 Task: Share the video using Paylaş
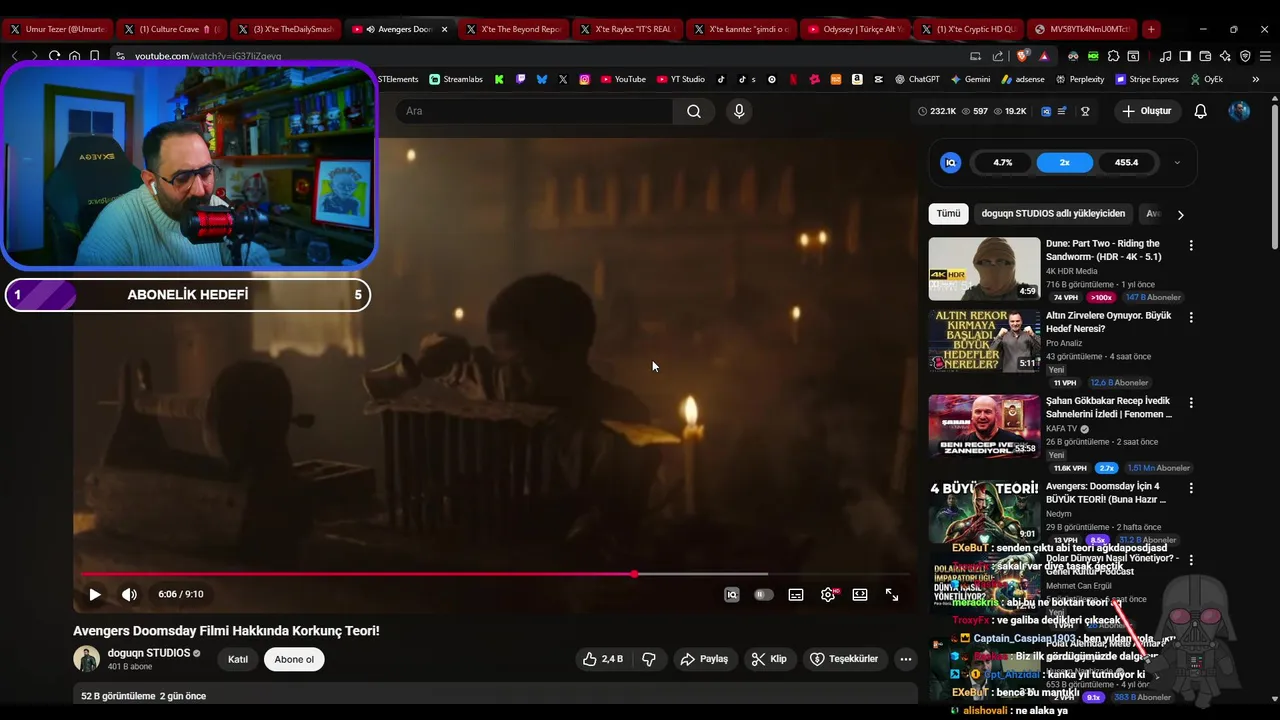704,659
